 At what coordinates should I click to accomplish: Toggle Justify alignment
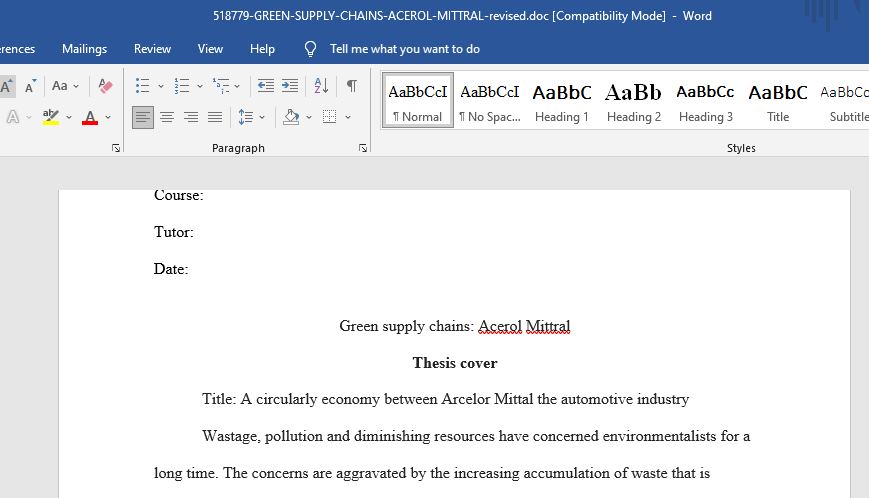[215, 117]
